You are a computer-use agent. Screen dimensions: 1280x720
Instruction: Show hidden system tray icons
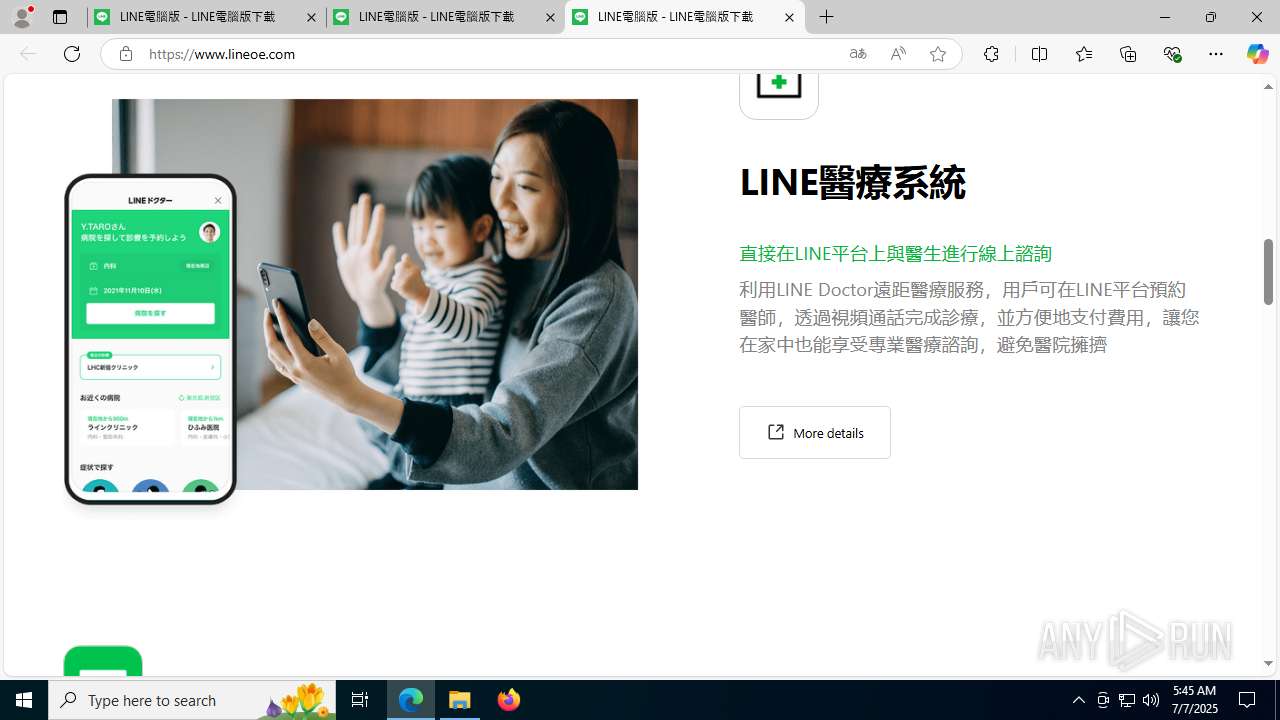pyautogui.click(x=1078, y=700)
